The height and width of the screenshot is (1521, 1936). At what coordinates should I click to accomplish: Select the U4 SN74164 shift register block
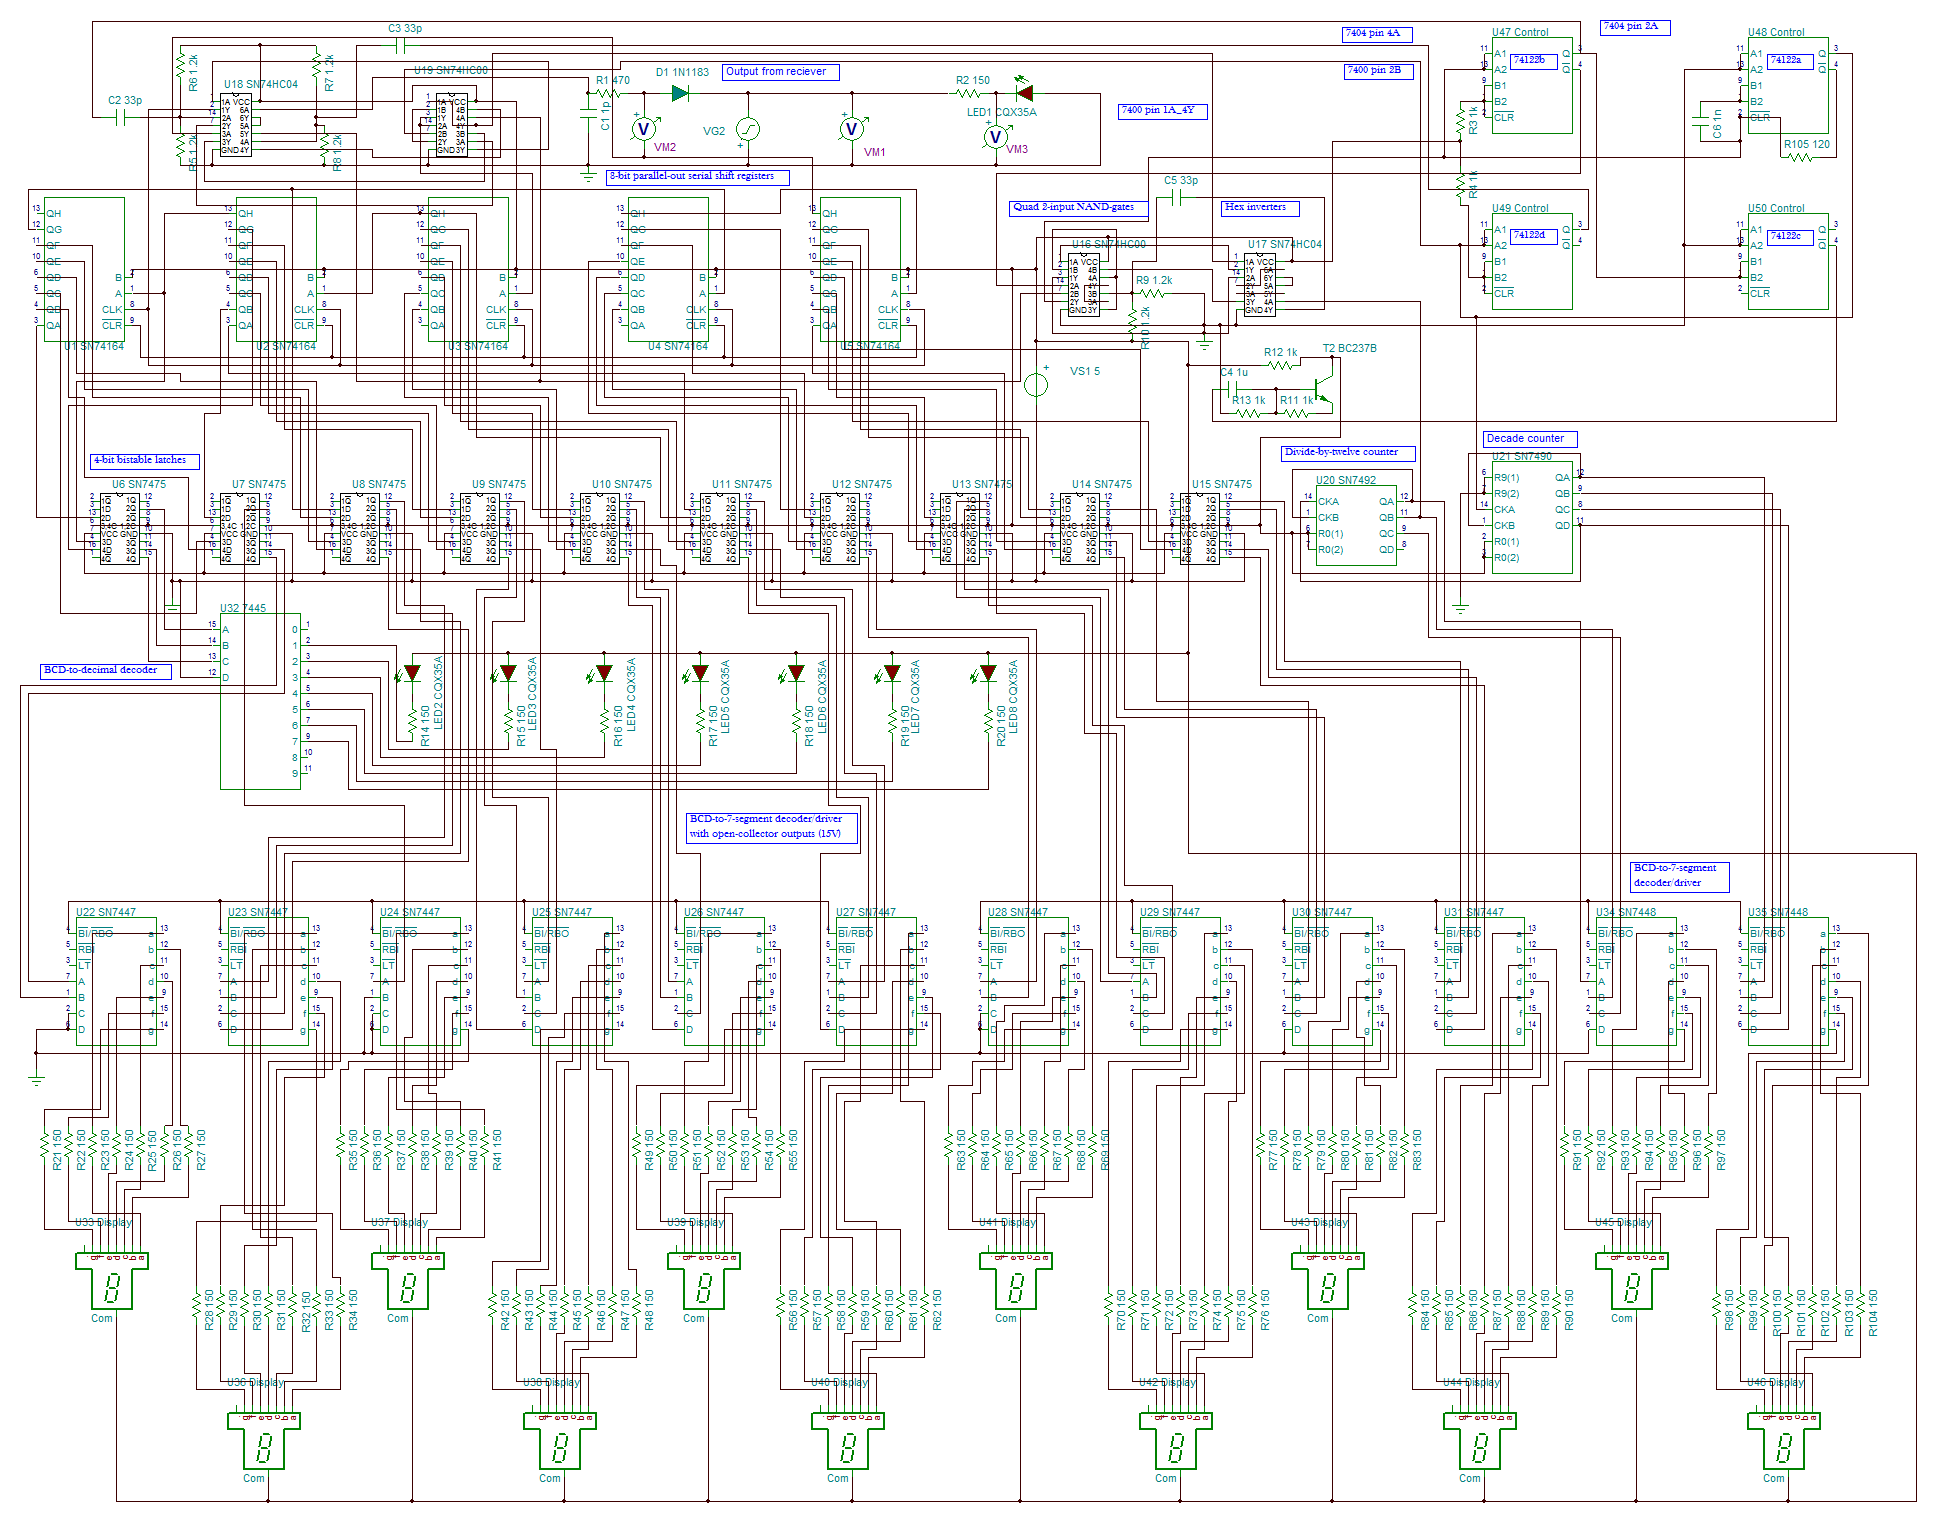click(668, 269)
